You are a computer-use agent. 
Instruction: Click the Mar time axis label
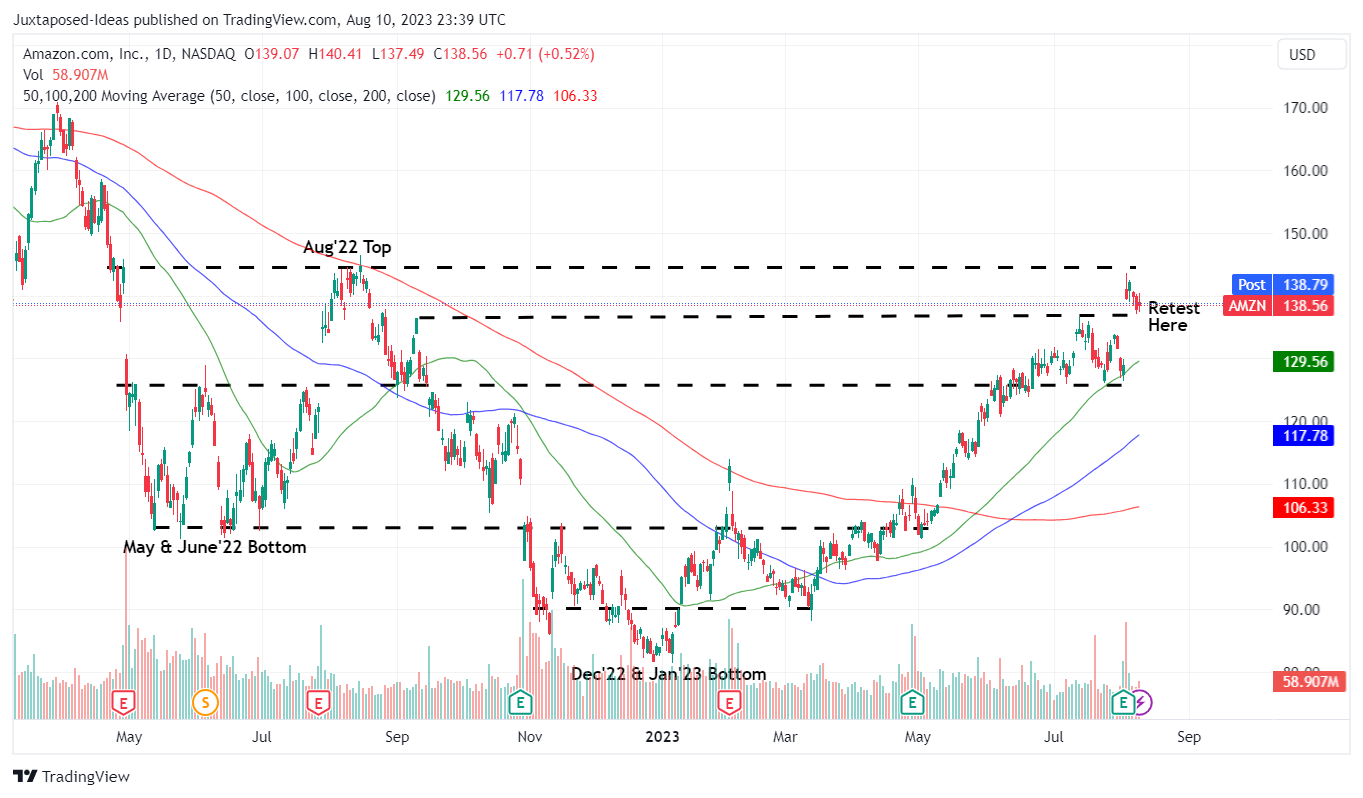[786, 738]
